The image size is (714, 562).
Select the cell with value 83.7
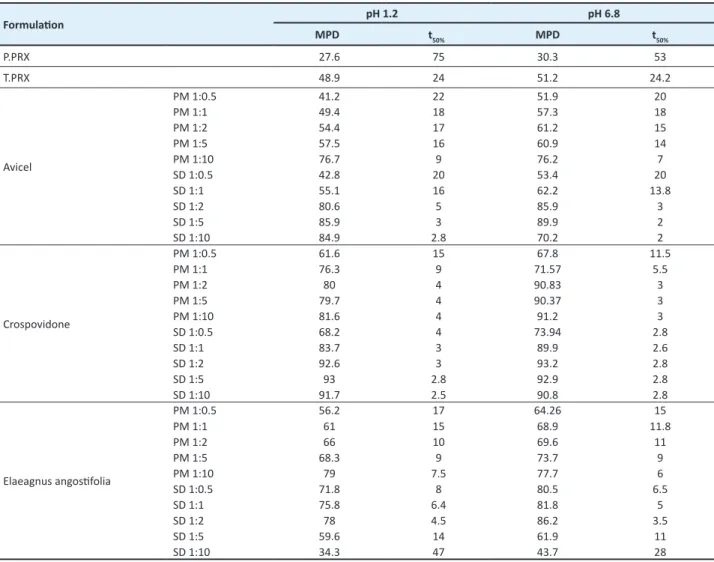pyautogui.click(x=329, y=348)
